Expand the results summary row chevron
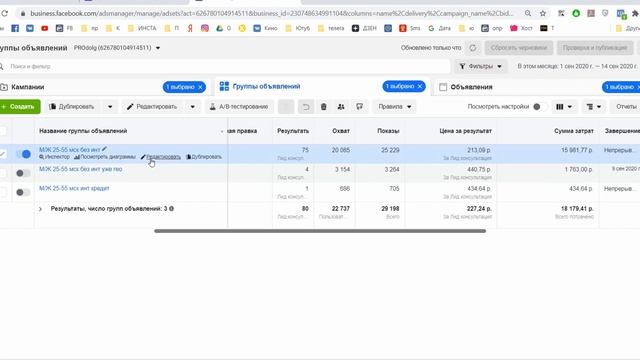Viewport: 640px width, 360px height. 40,209
